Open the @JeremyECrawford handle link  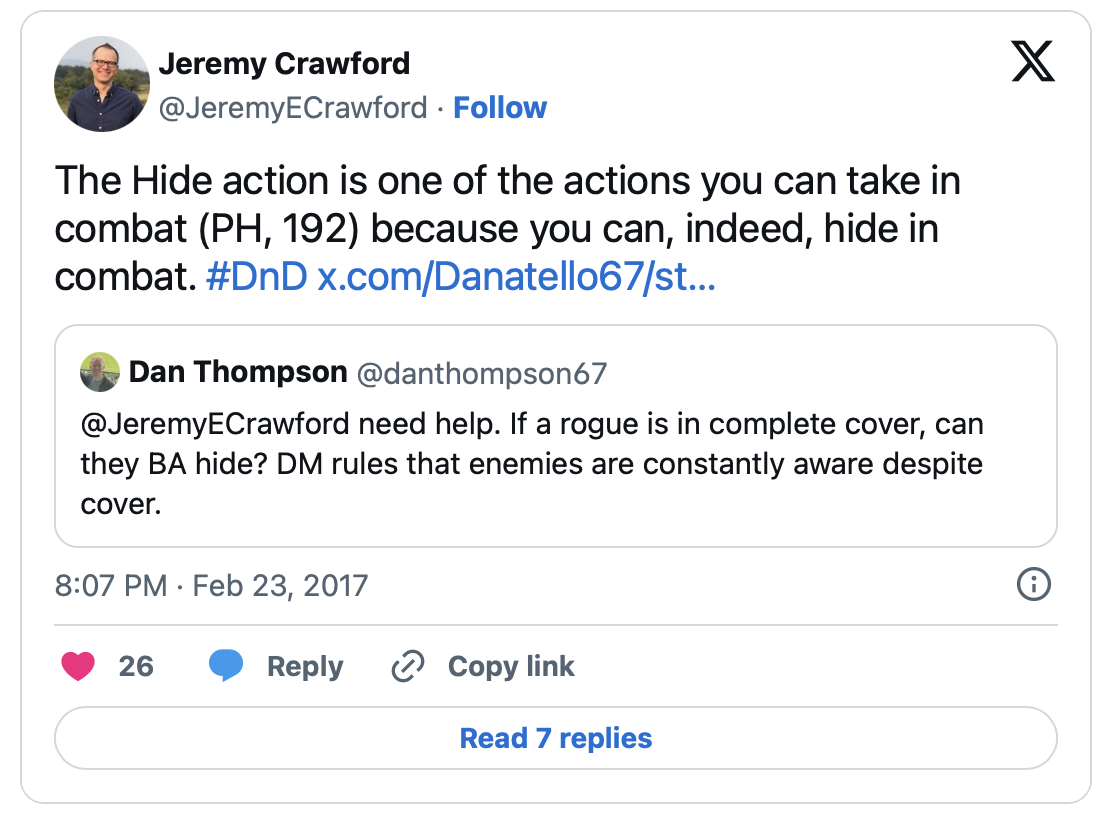coord(293,108)
